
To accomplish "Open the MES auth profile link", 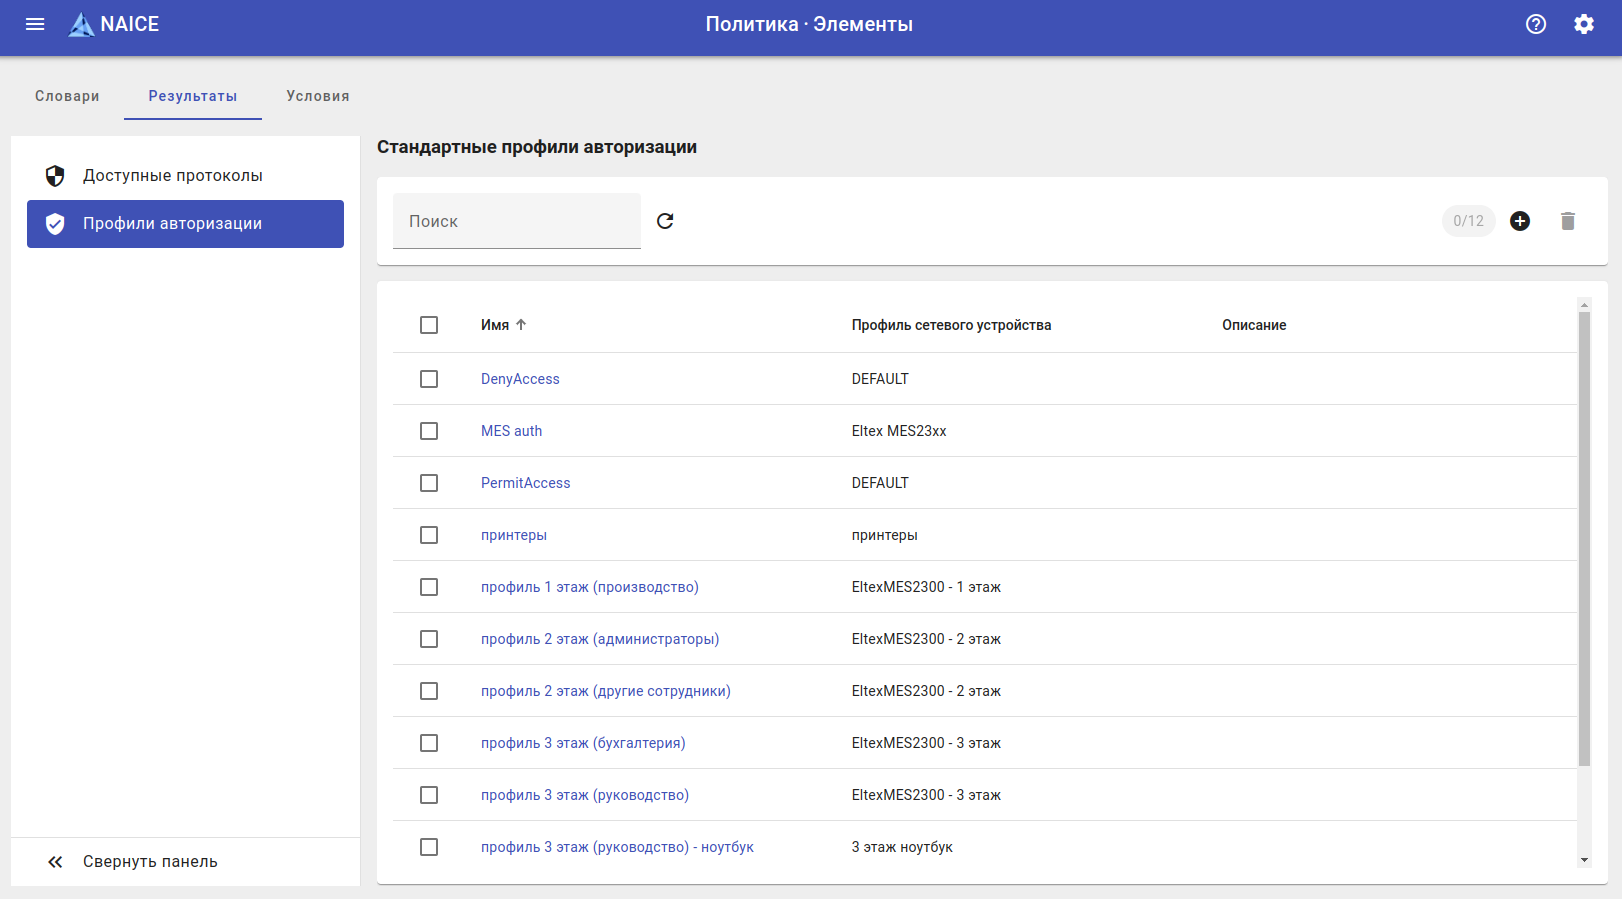I will point(511,431).
